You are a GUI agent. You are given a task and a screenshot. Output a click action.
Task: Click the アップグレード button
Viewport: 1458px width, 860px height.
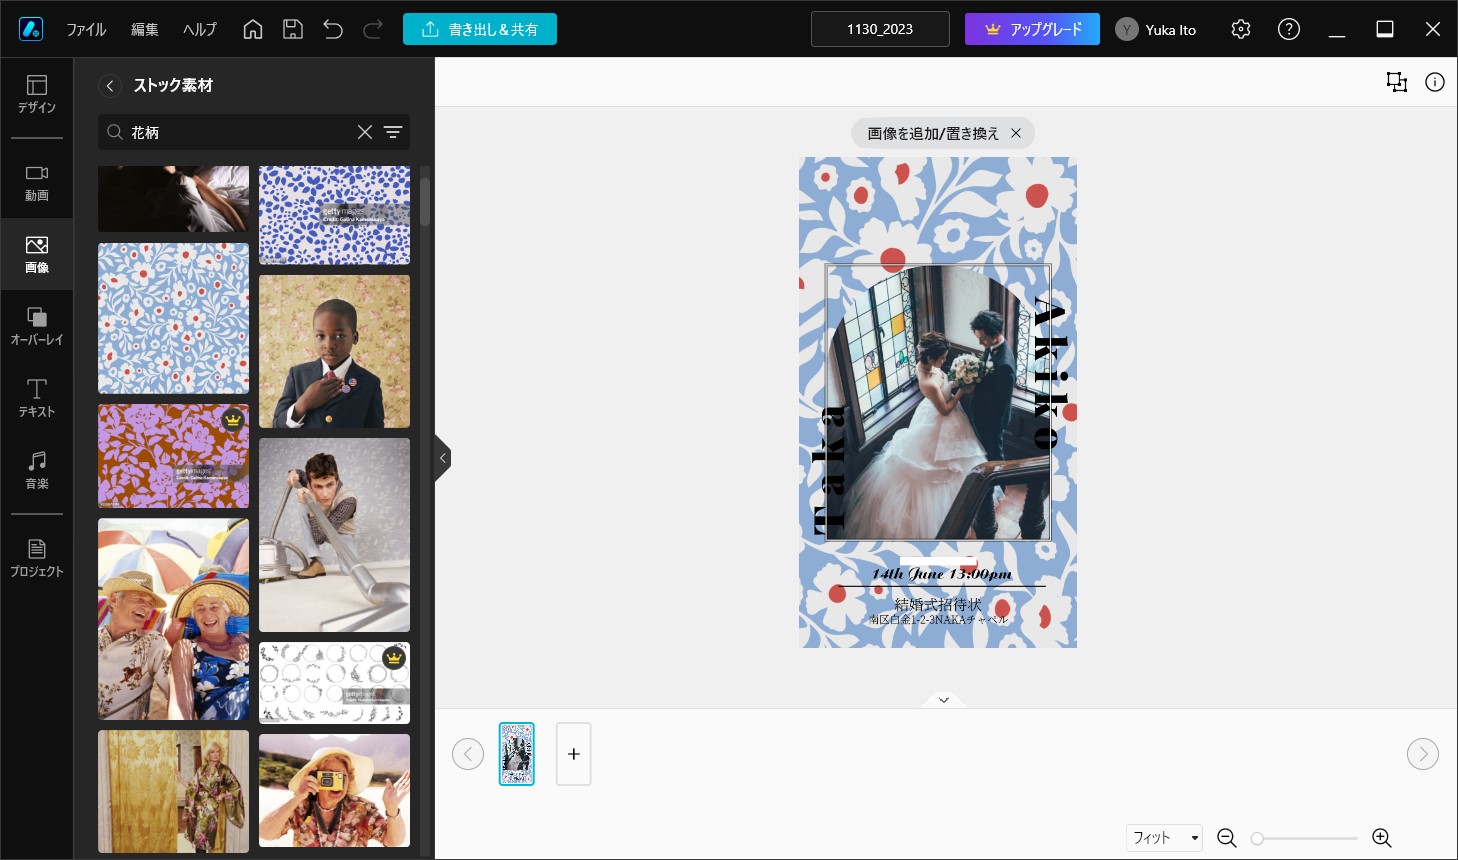coord(1032,29)
